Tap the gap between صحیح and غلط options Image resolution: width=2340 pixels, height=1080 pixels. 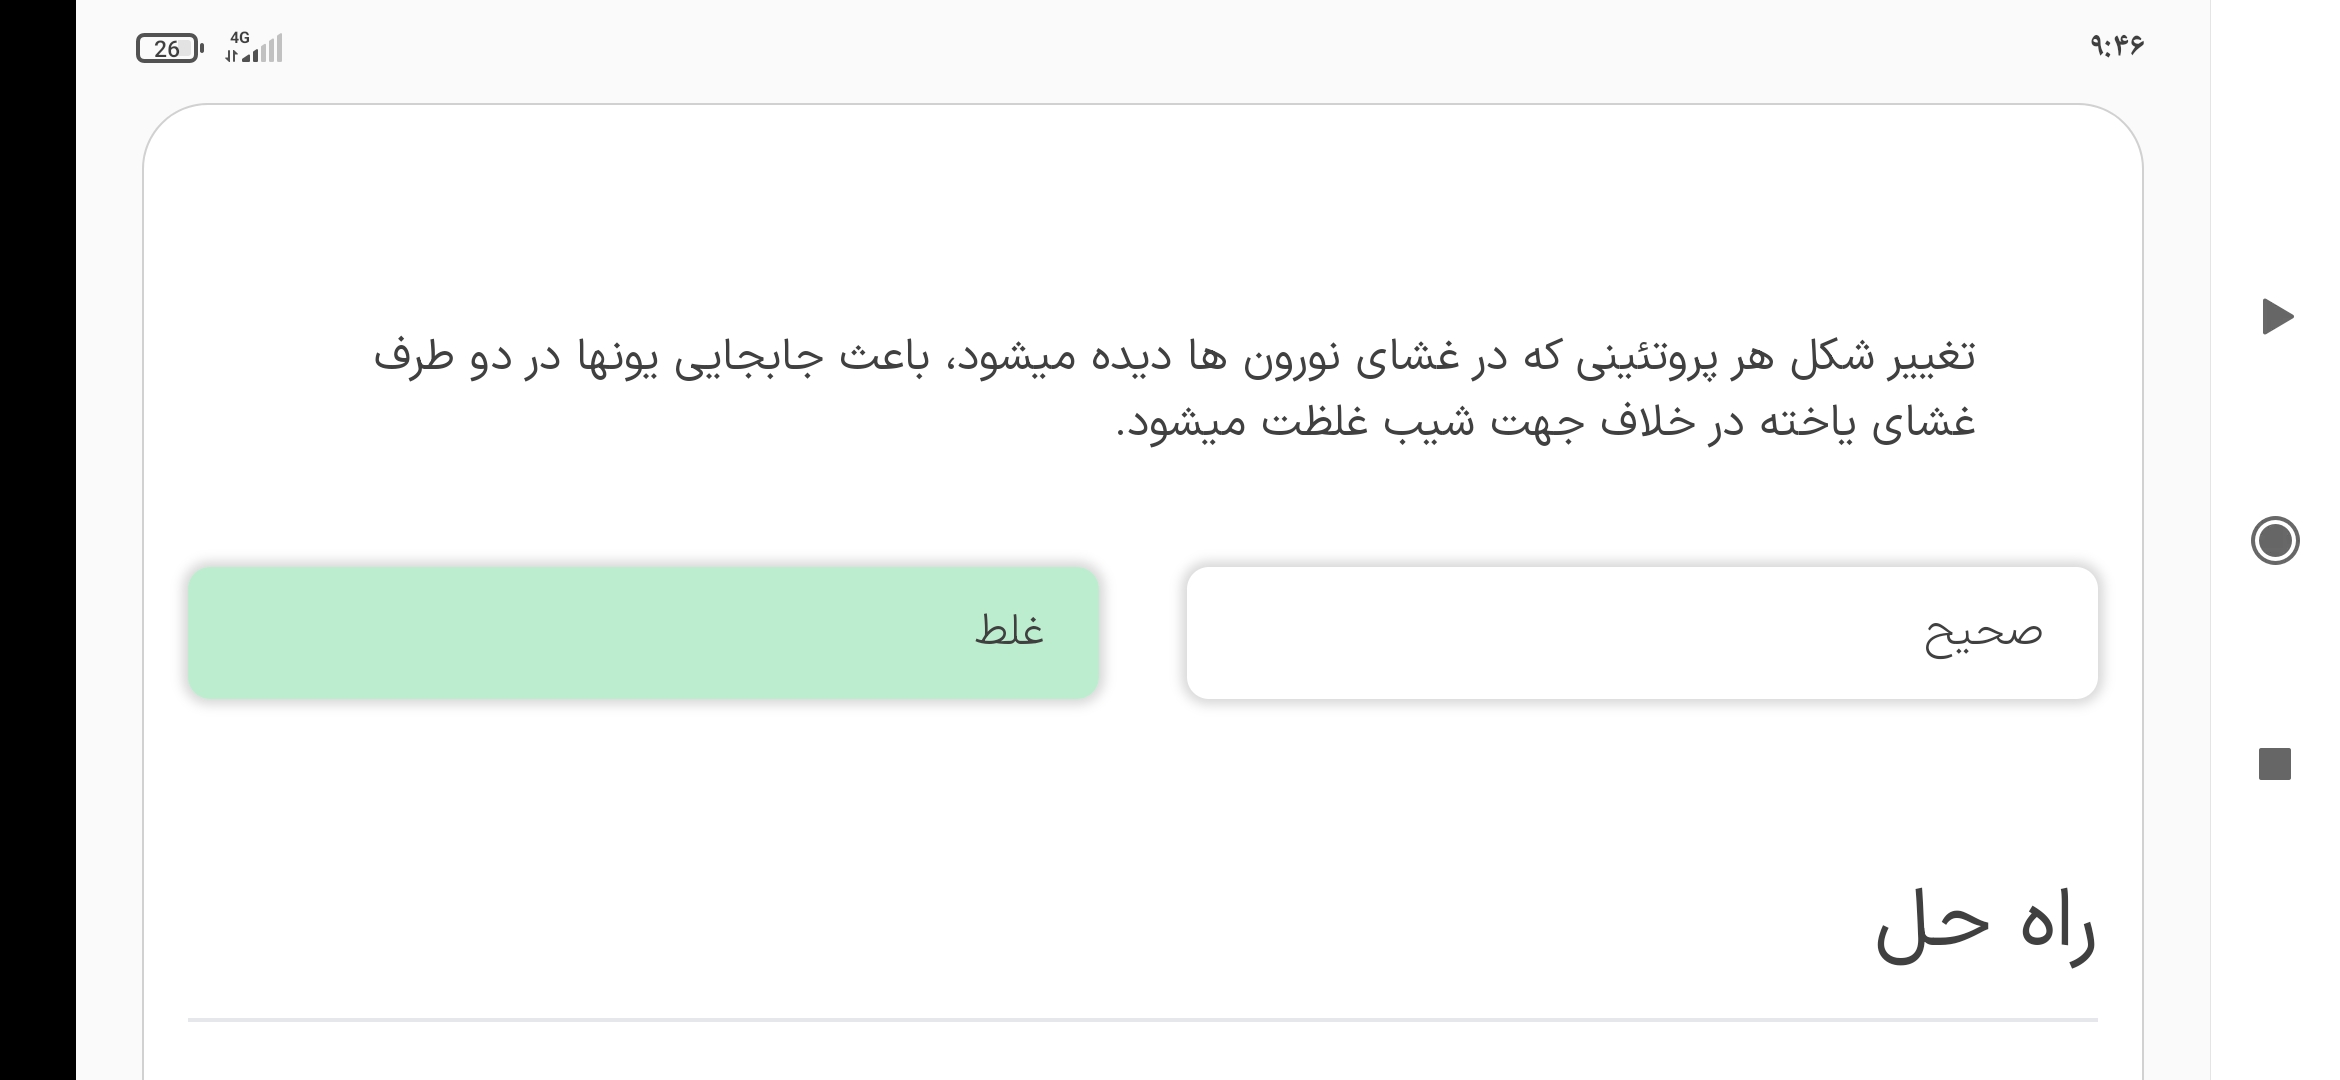(x=1143, y=632)
